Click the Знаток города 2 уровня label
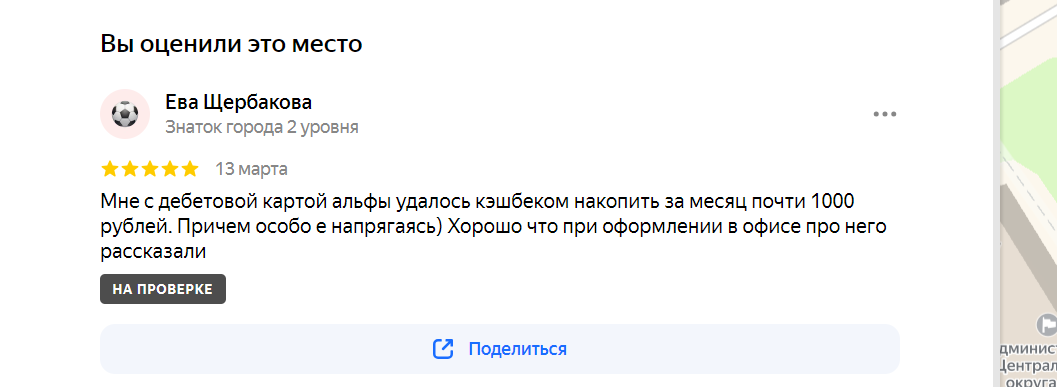 point(262,127)
